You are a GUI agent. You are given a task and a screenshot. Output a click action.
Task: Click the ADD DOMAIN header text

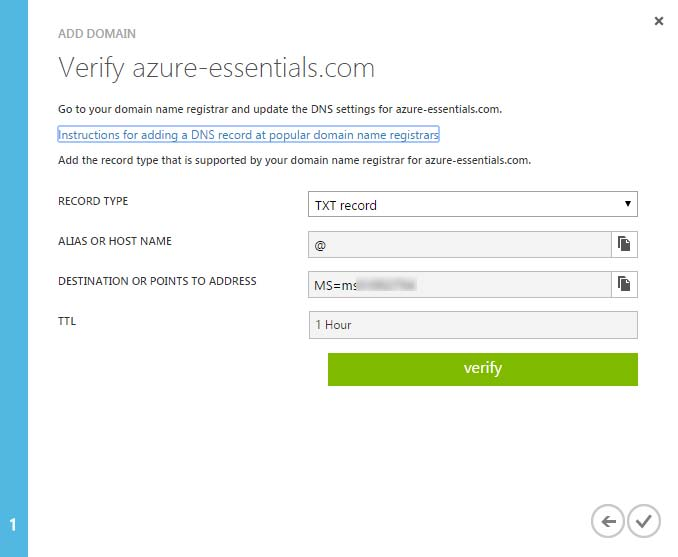(97, 33)
